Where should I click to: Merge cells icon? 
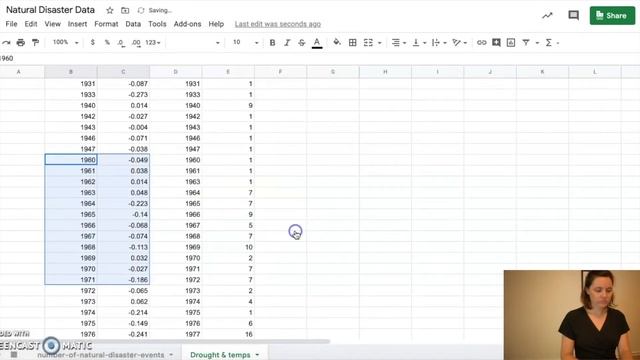(x=368, y=42)
